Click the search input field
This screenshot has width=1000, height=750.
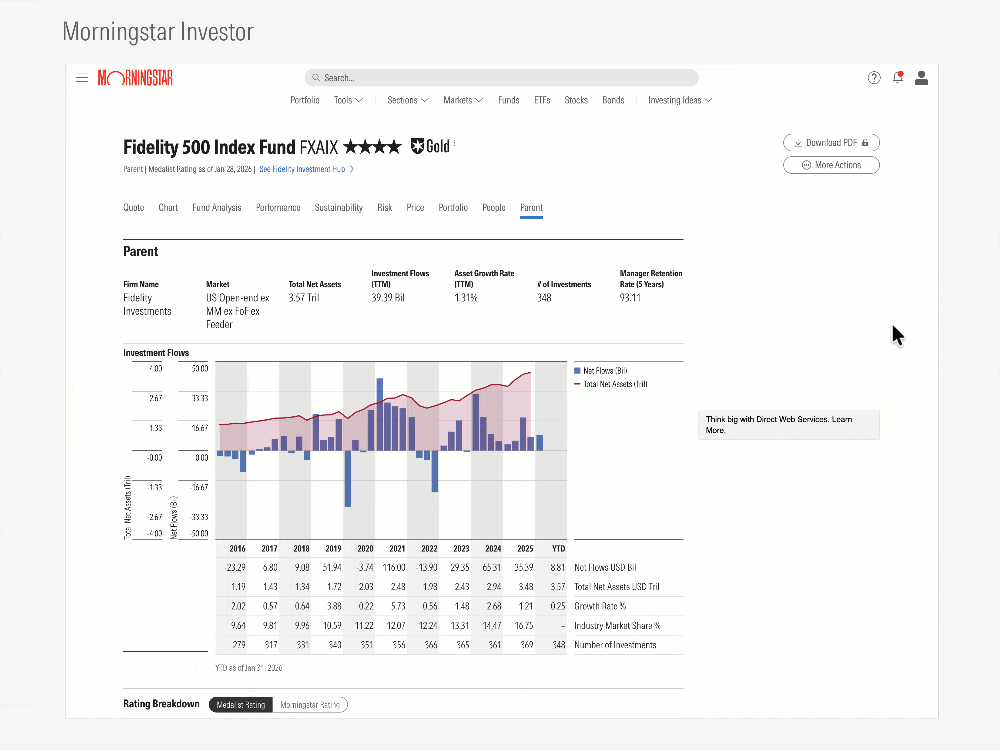pyautogui.click(x=501, y=78)
